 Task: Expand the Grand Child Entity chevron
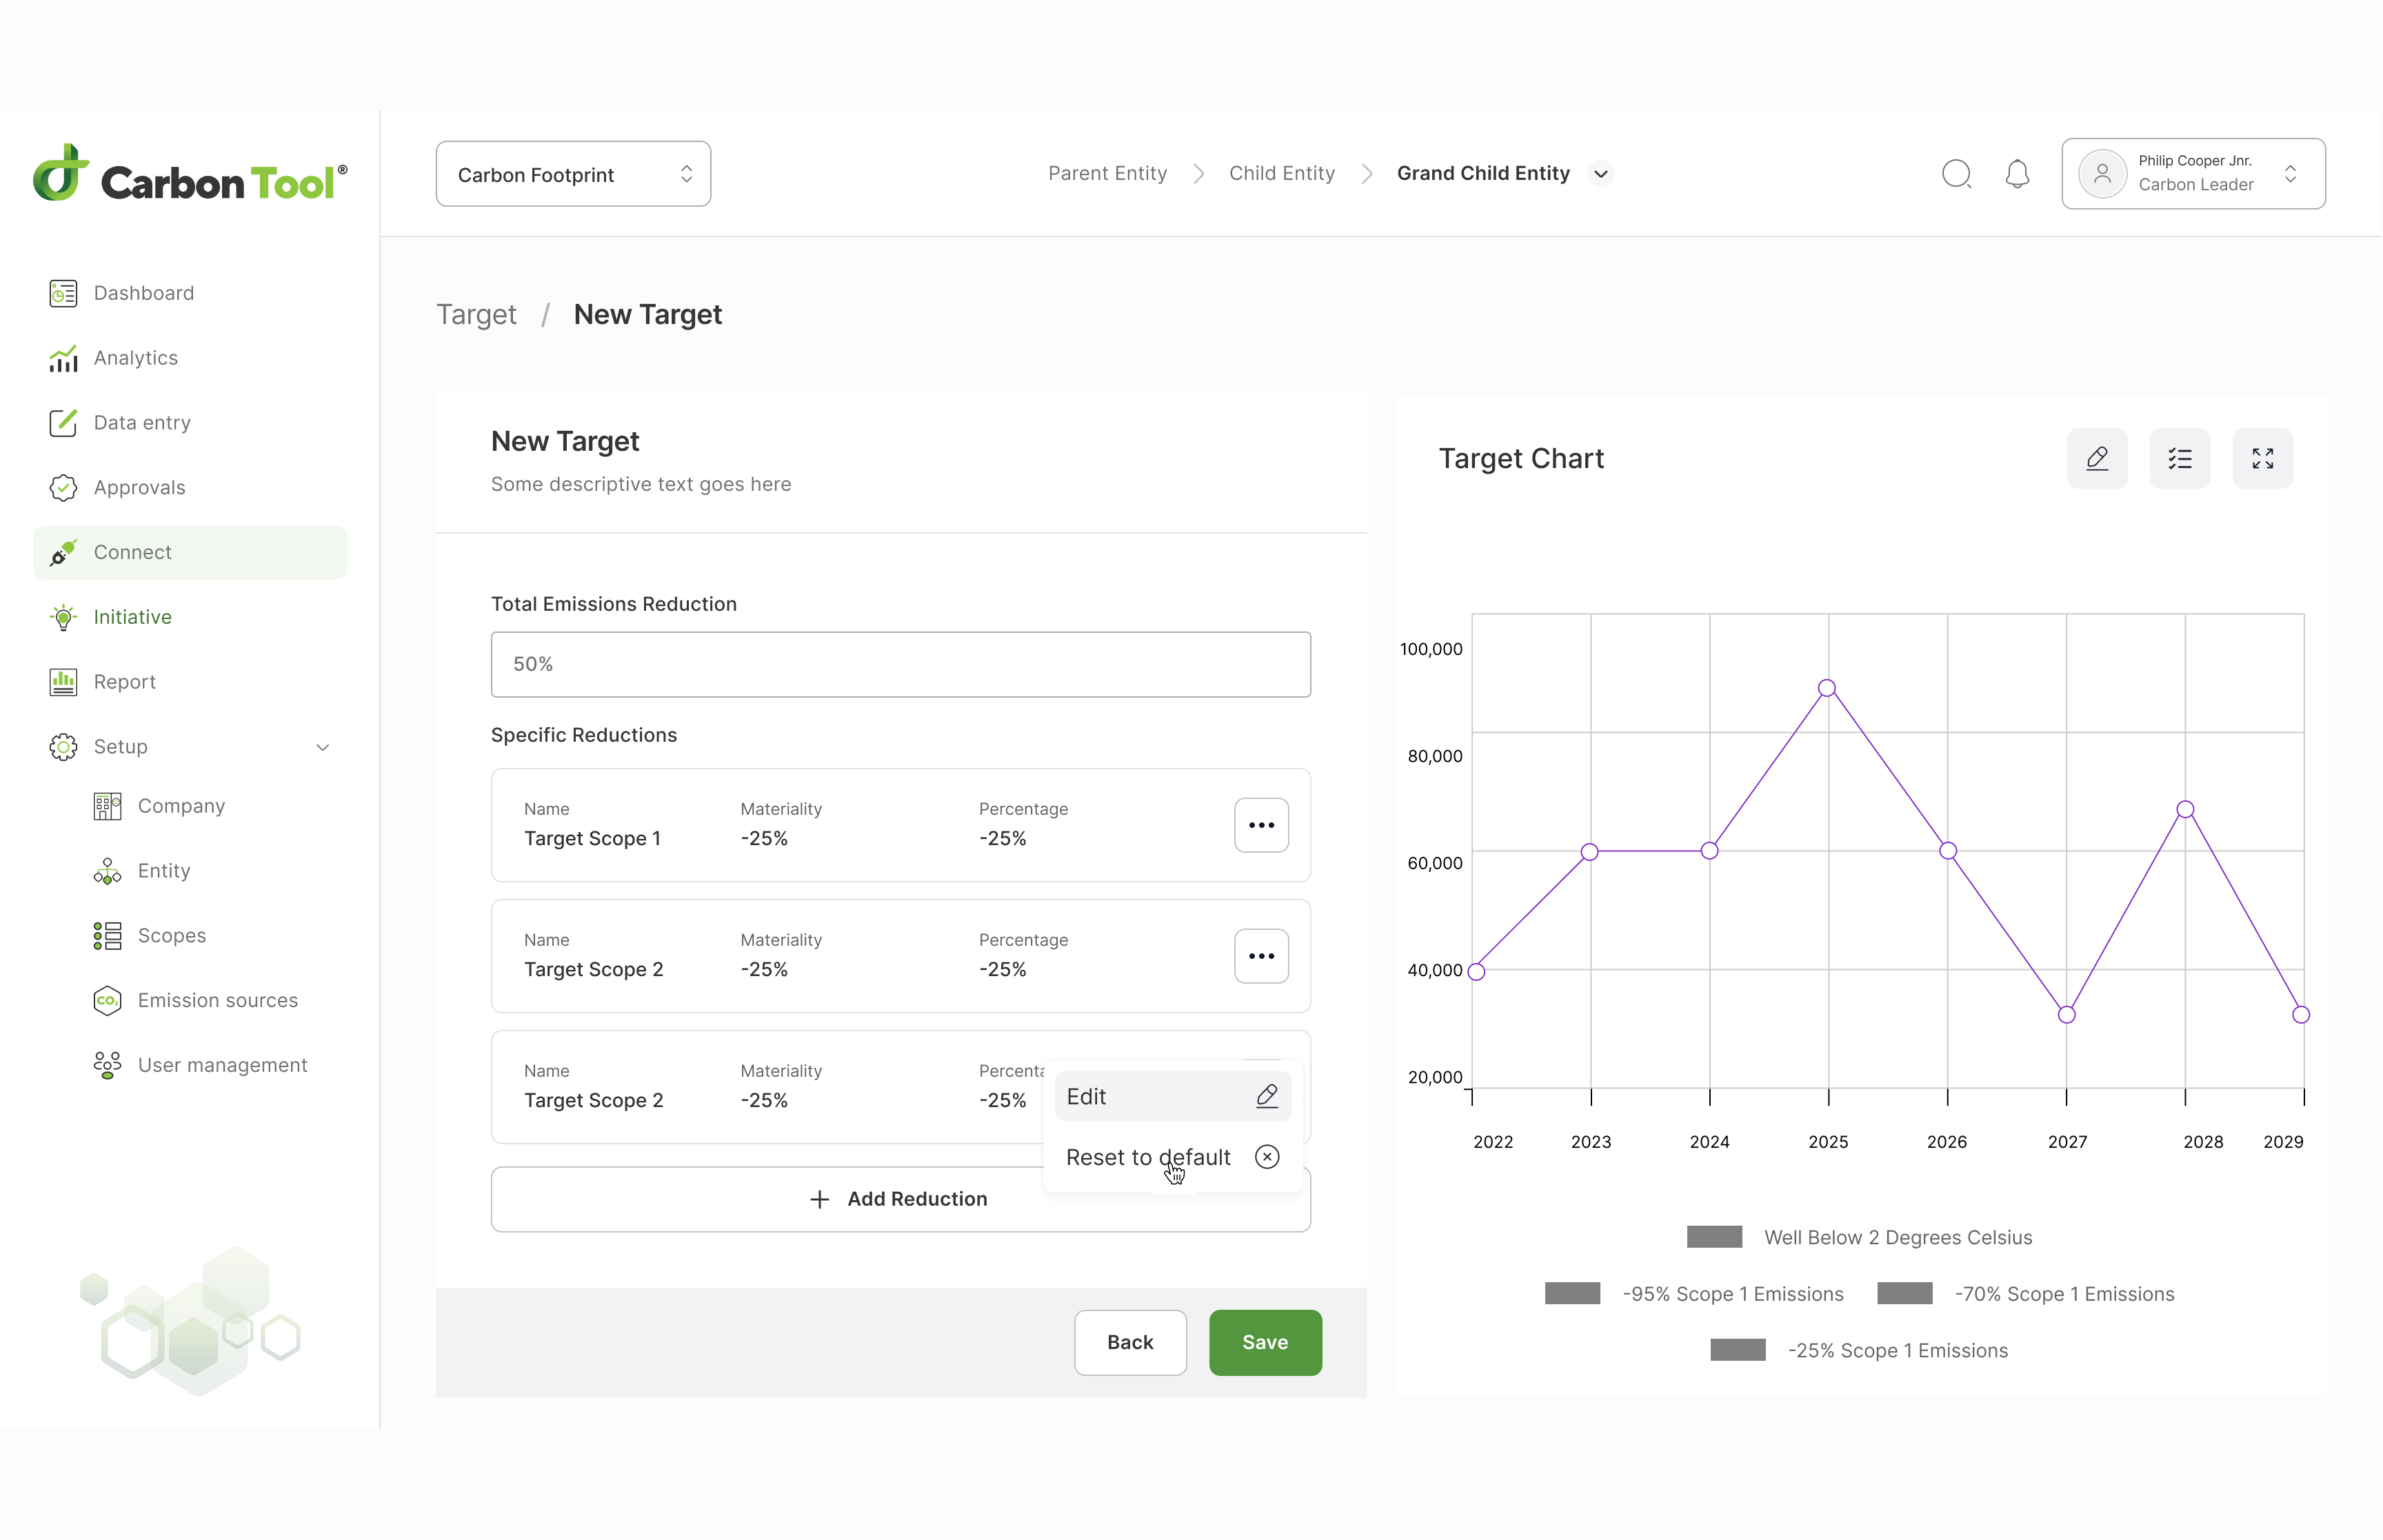[x=1601, y=174]
